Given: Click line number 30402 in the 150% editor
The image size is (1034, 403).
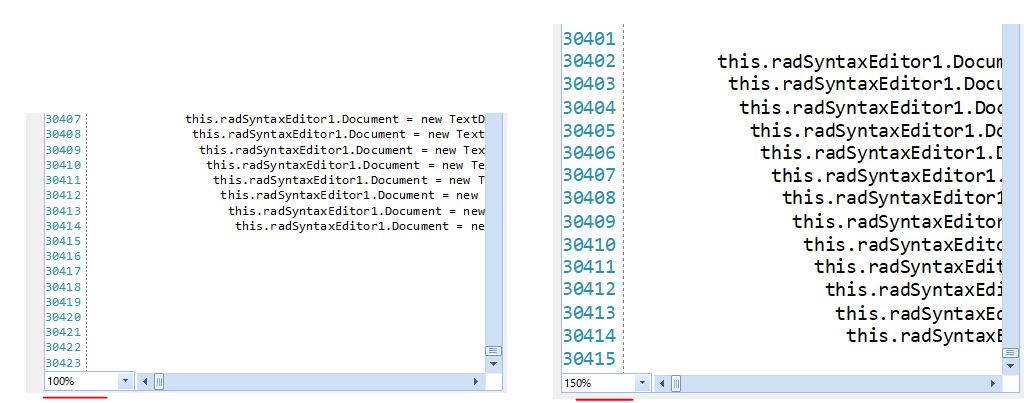Looking at the screenshot, I should [589, 61].
